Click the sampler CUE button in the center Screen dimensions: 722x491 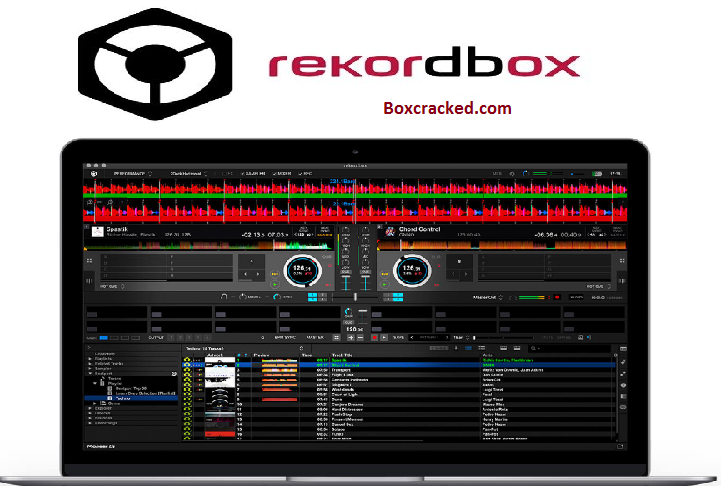(349, 321)
